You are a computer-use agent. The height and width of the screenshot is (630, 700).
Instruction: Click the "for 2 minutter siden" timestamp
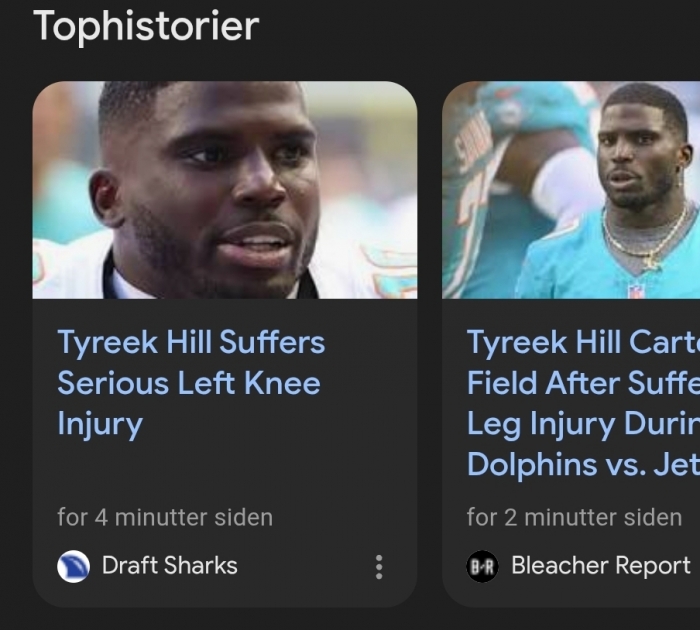574,517
